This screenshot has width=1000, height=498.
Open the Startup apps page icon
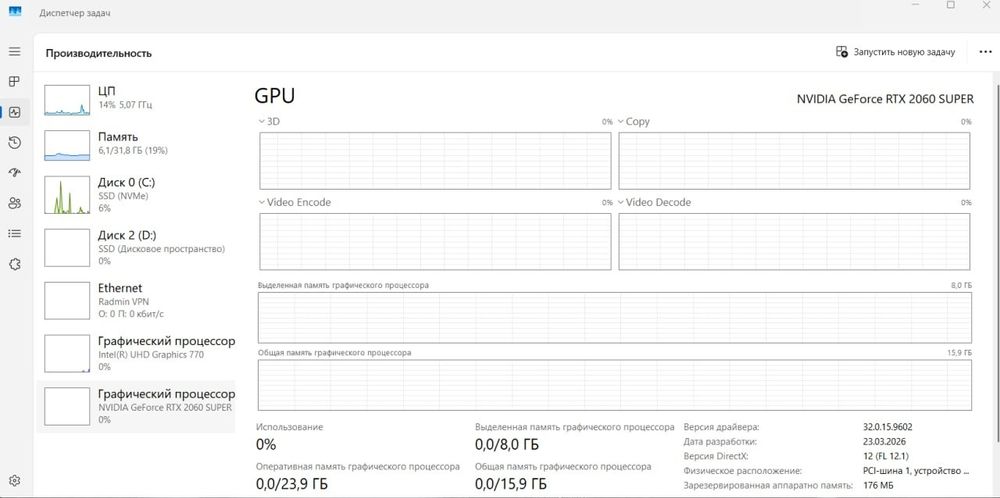point(14,173)
